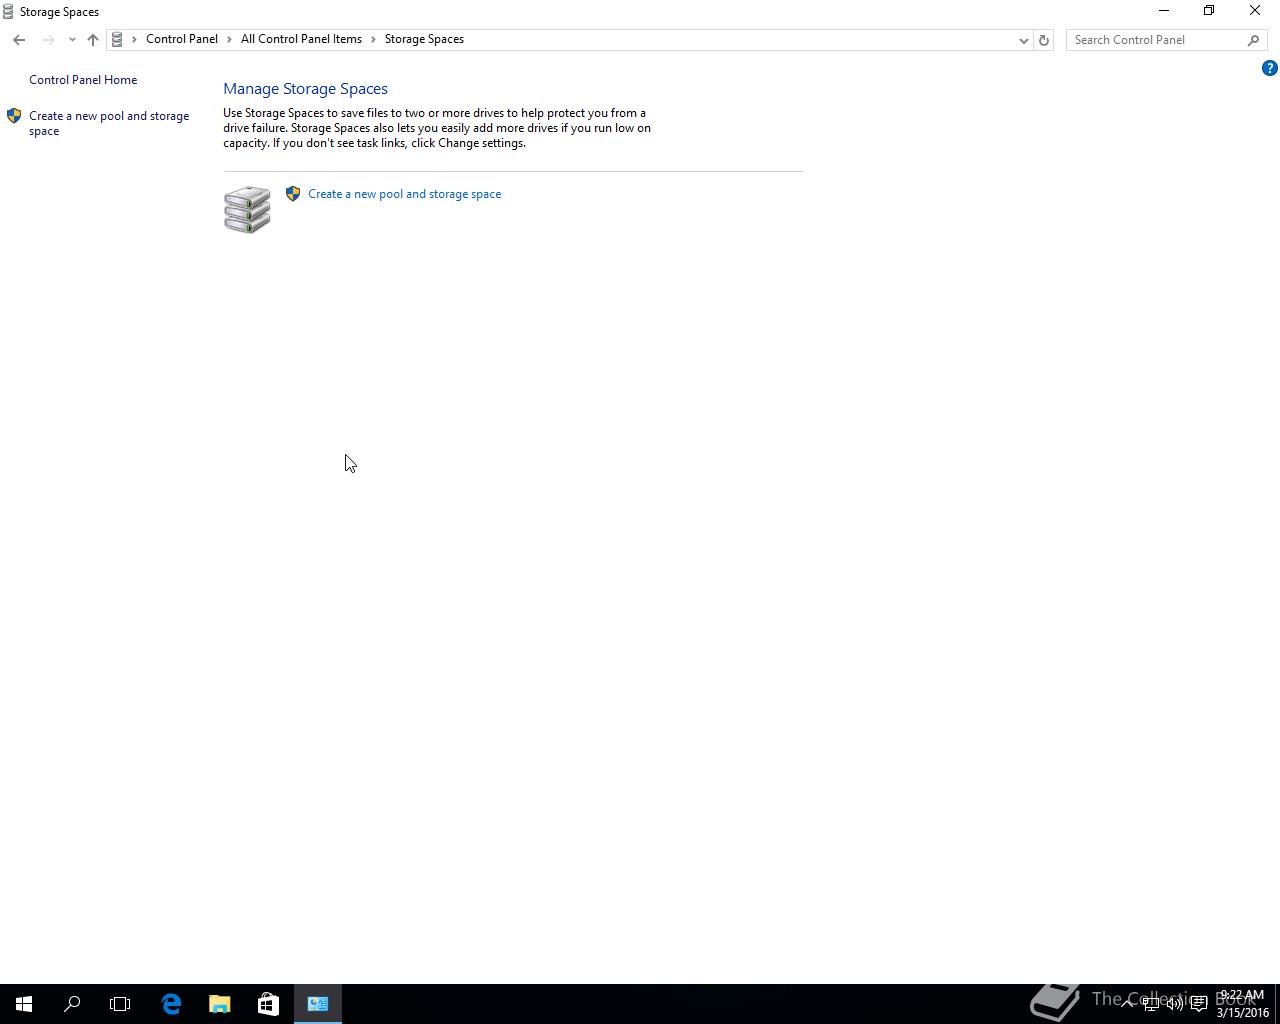Open Task View on the taskbar
This screenshot has height=1024, width=1280.
tap(120, 1004)
